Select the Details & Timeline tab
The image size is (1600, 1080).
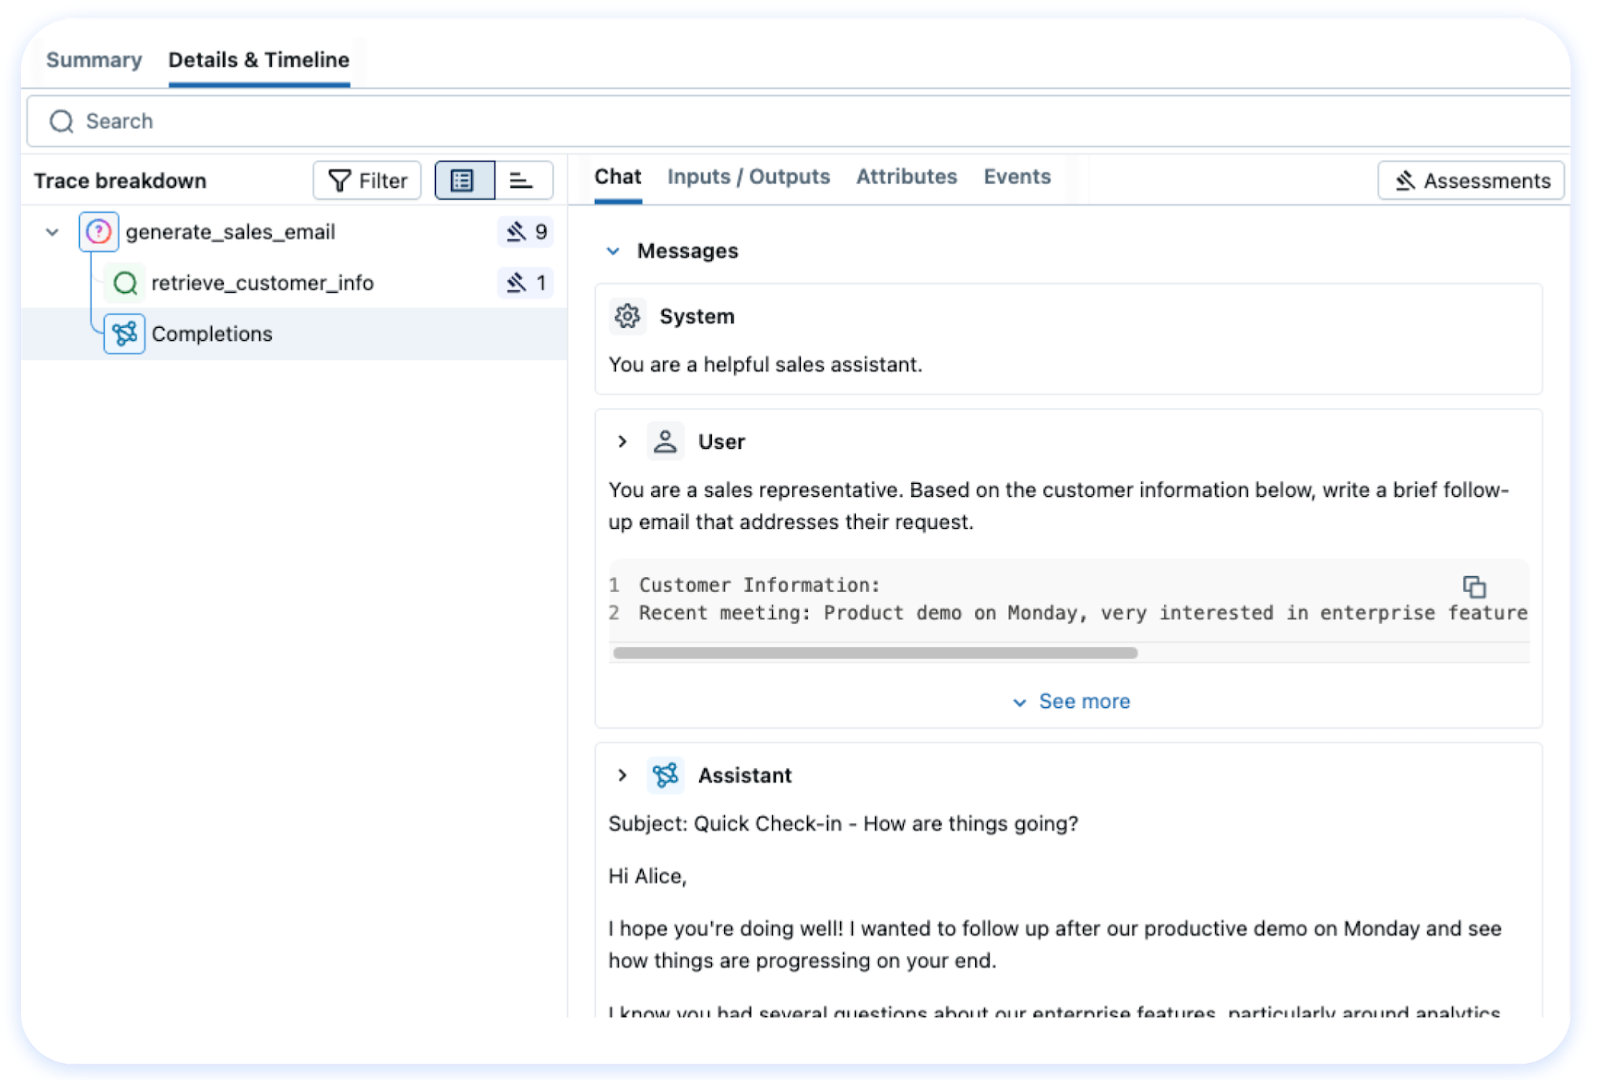259,60
